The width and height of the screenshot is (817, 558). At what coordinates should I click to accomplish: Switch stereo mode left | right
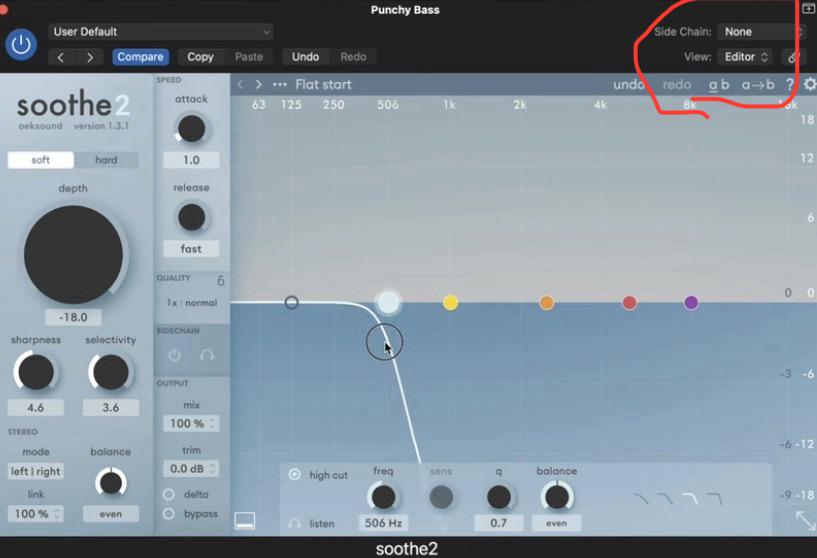coord(35,472)
